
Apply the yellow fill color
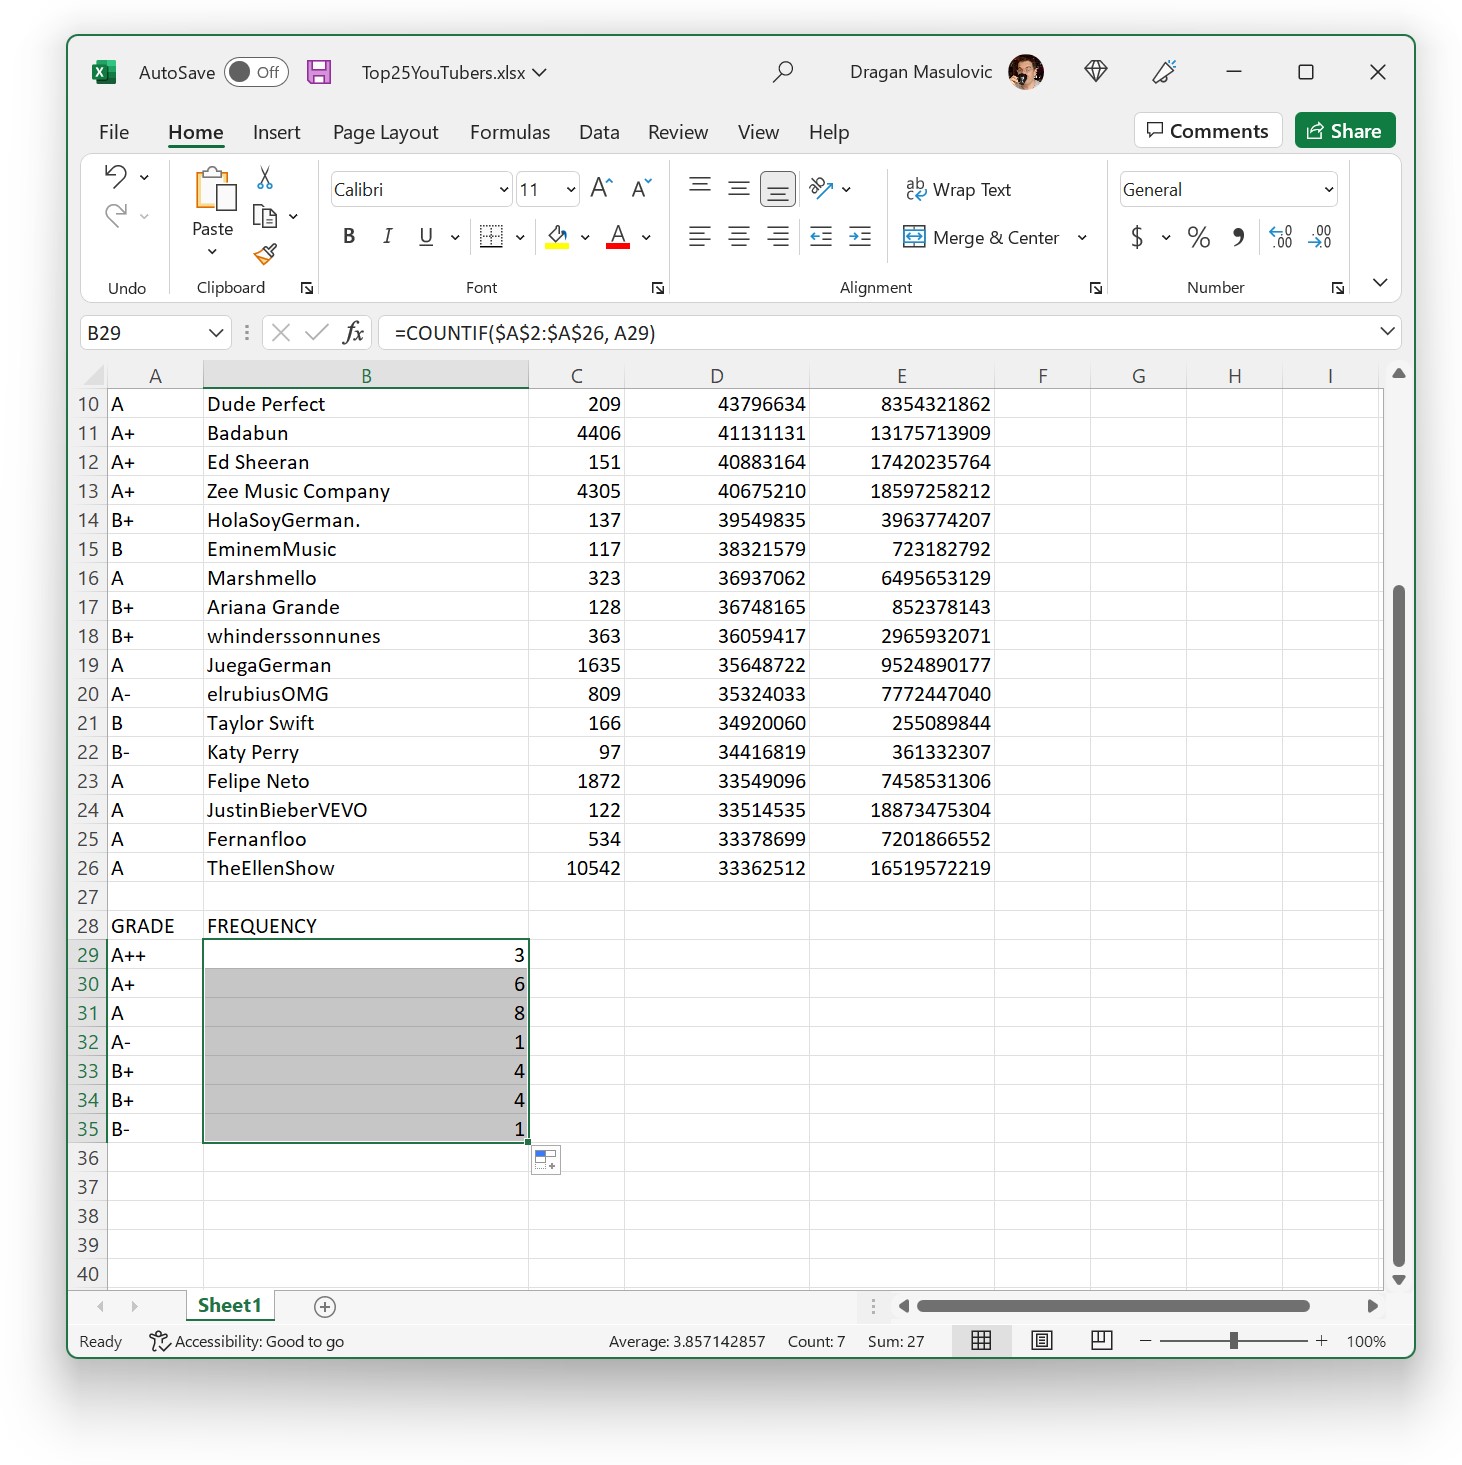(x=558, y=237)
